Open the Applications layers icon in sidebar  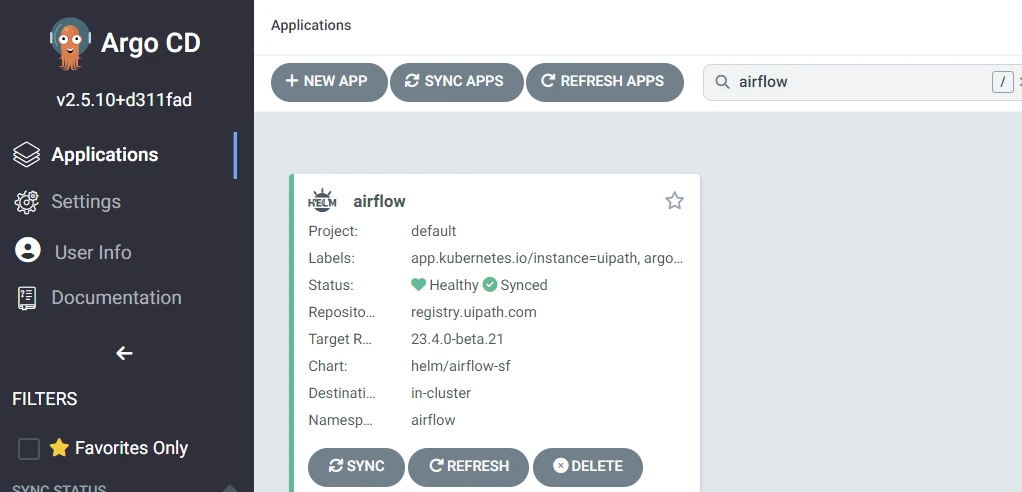click(x=26, y=155)
